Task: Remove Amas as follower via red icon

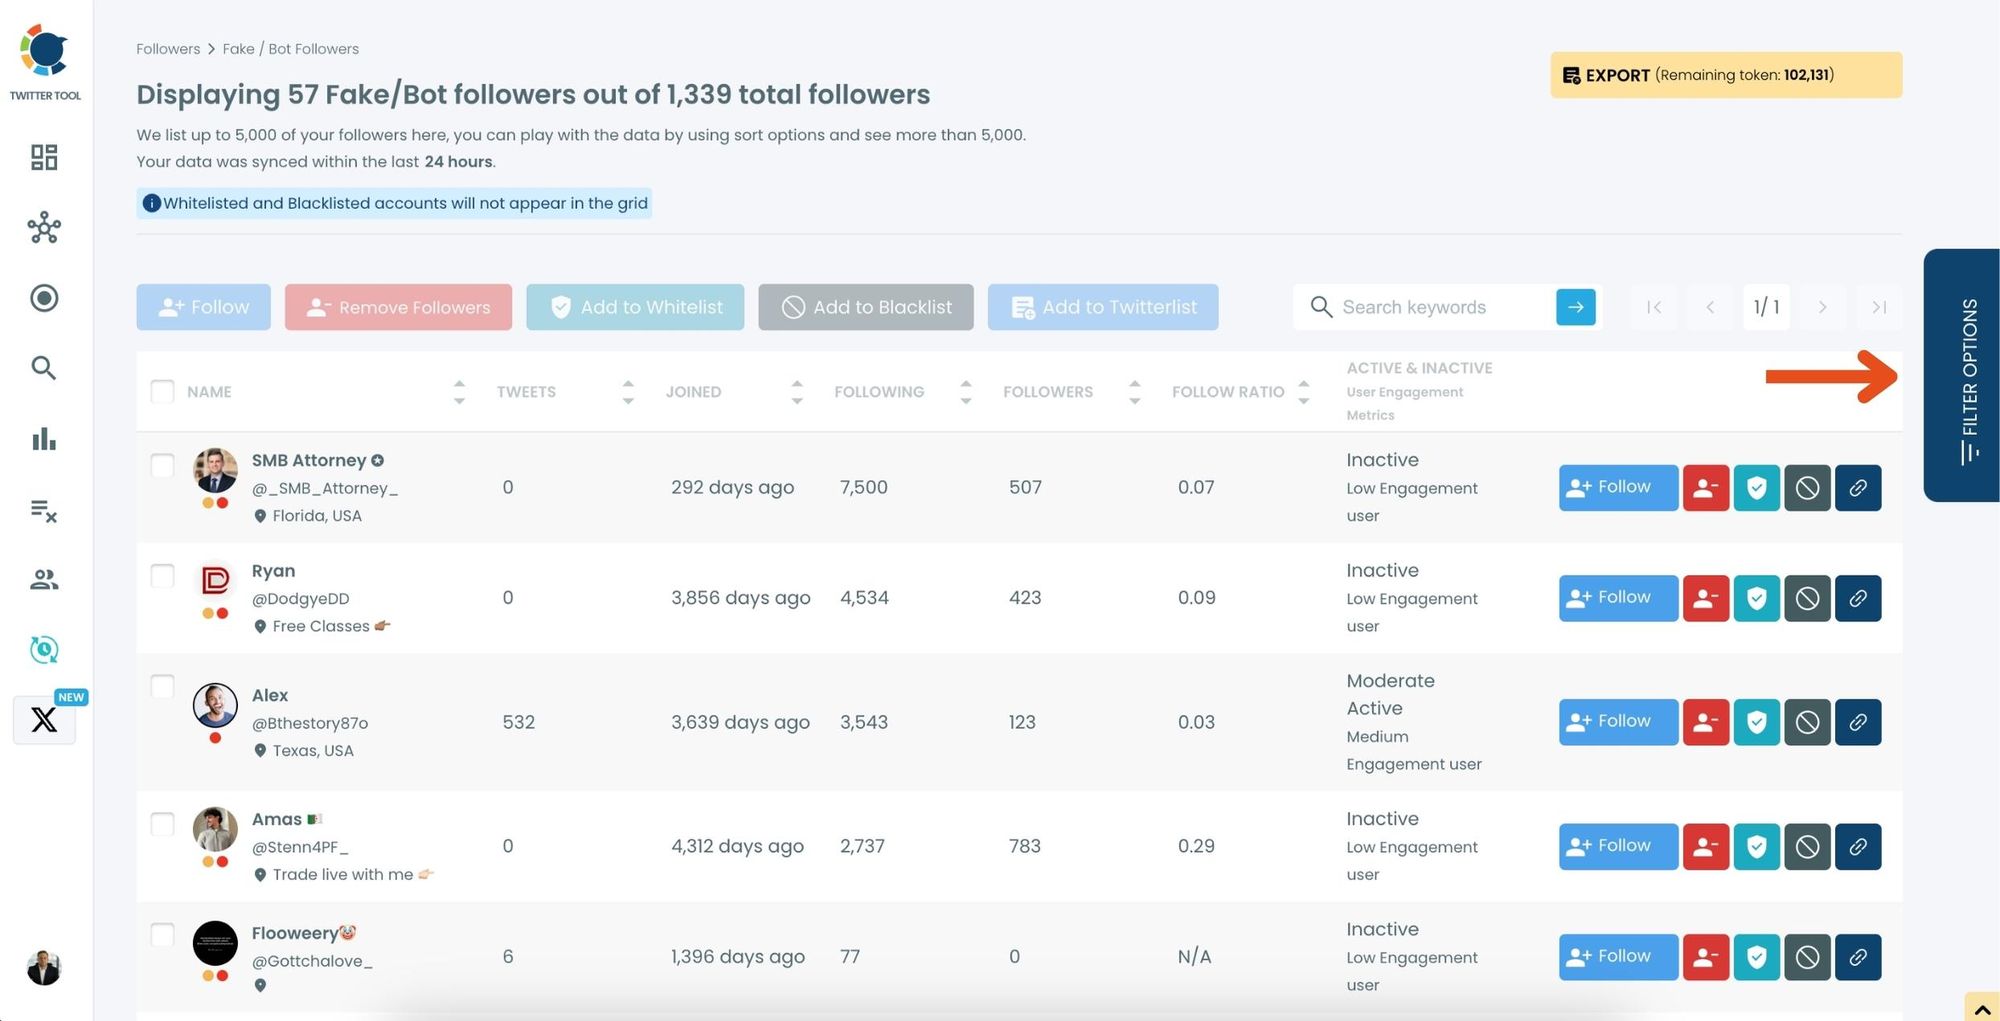Action: 1706,846
